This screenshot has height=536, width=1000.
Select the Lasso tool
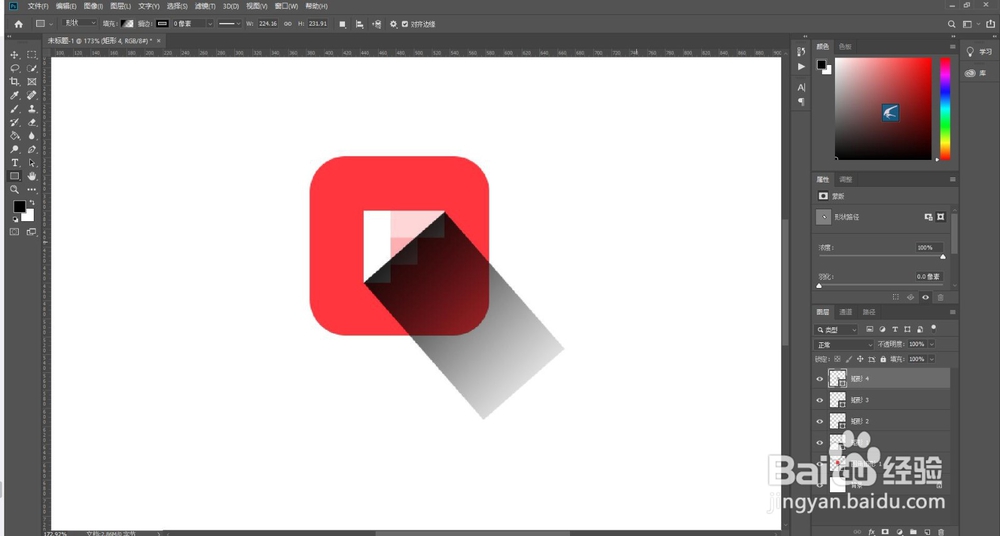[14, 68]
